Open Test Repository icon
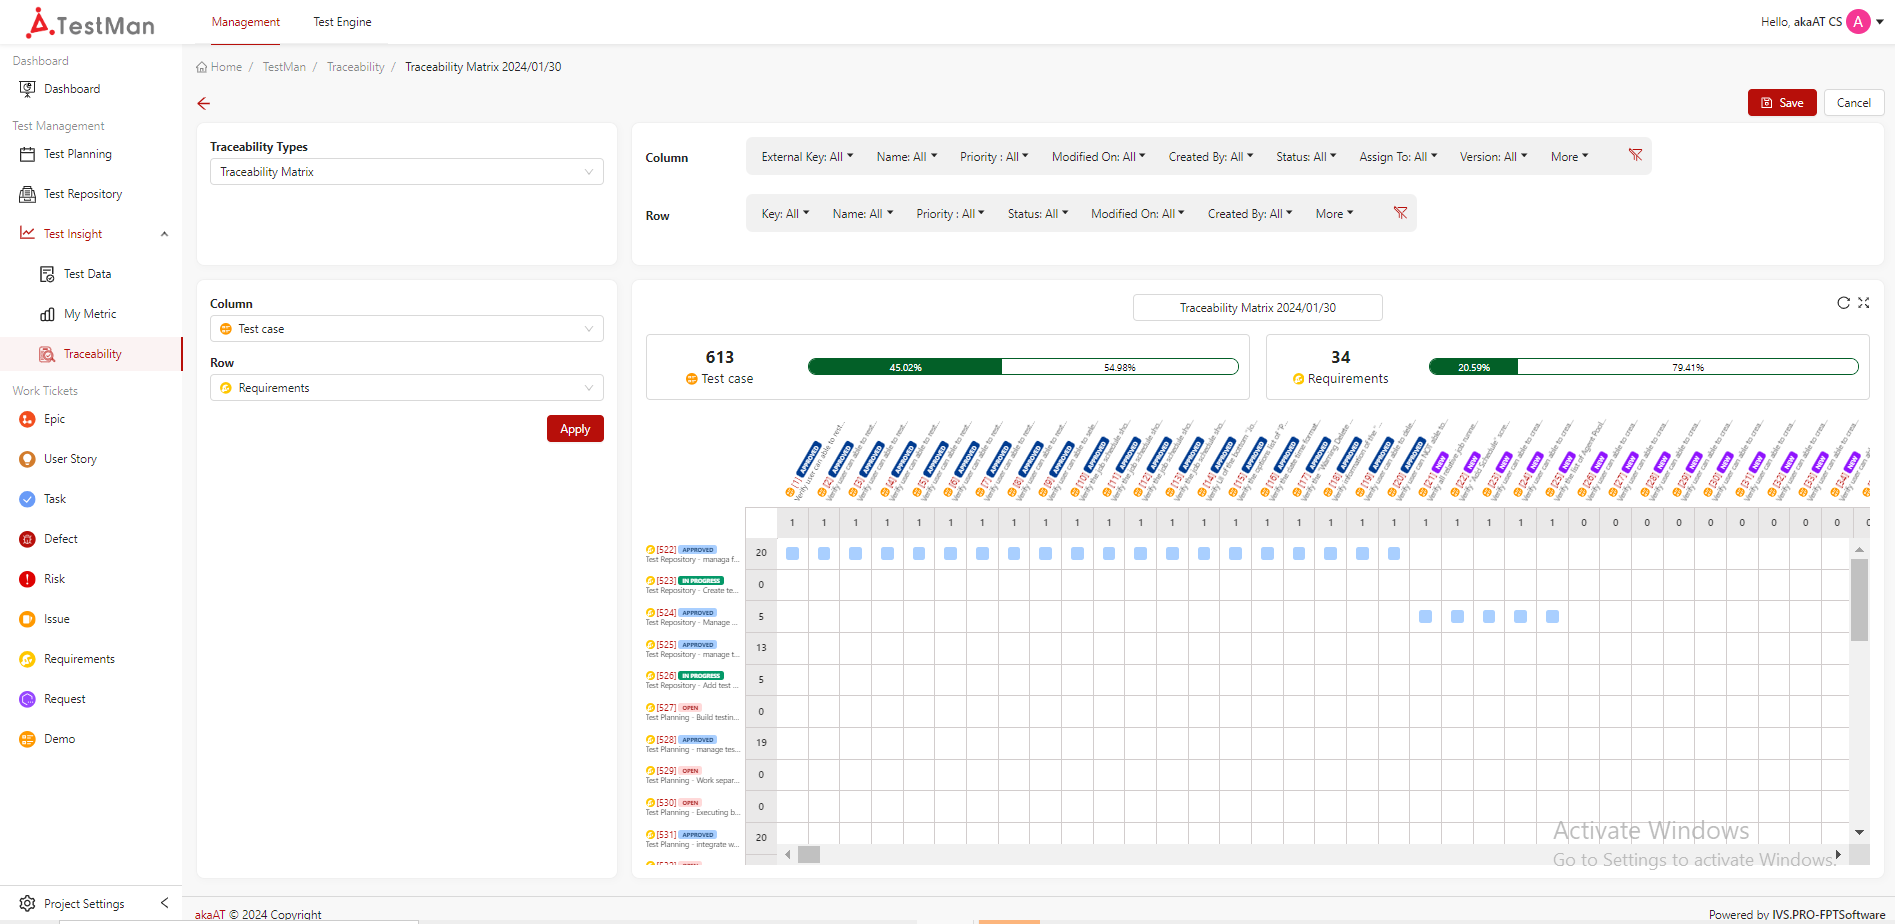Screen dimensions: 1895x924 tap(28, 194)
